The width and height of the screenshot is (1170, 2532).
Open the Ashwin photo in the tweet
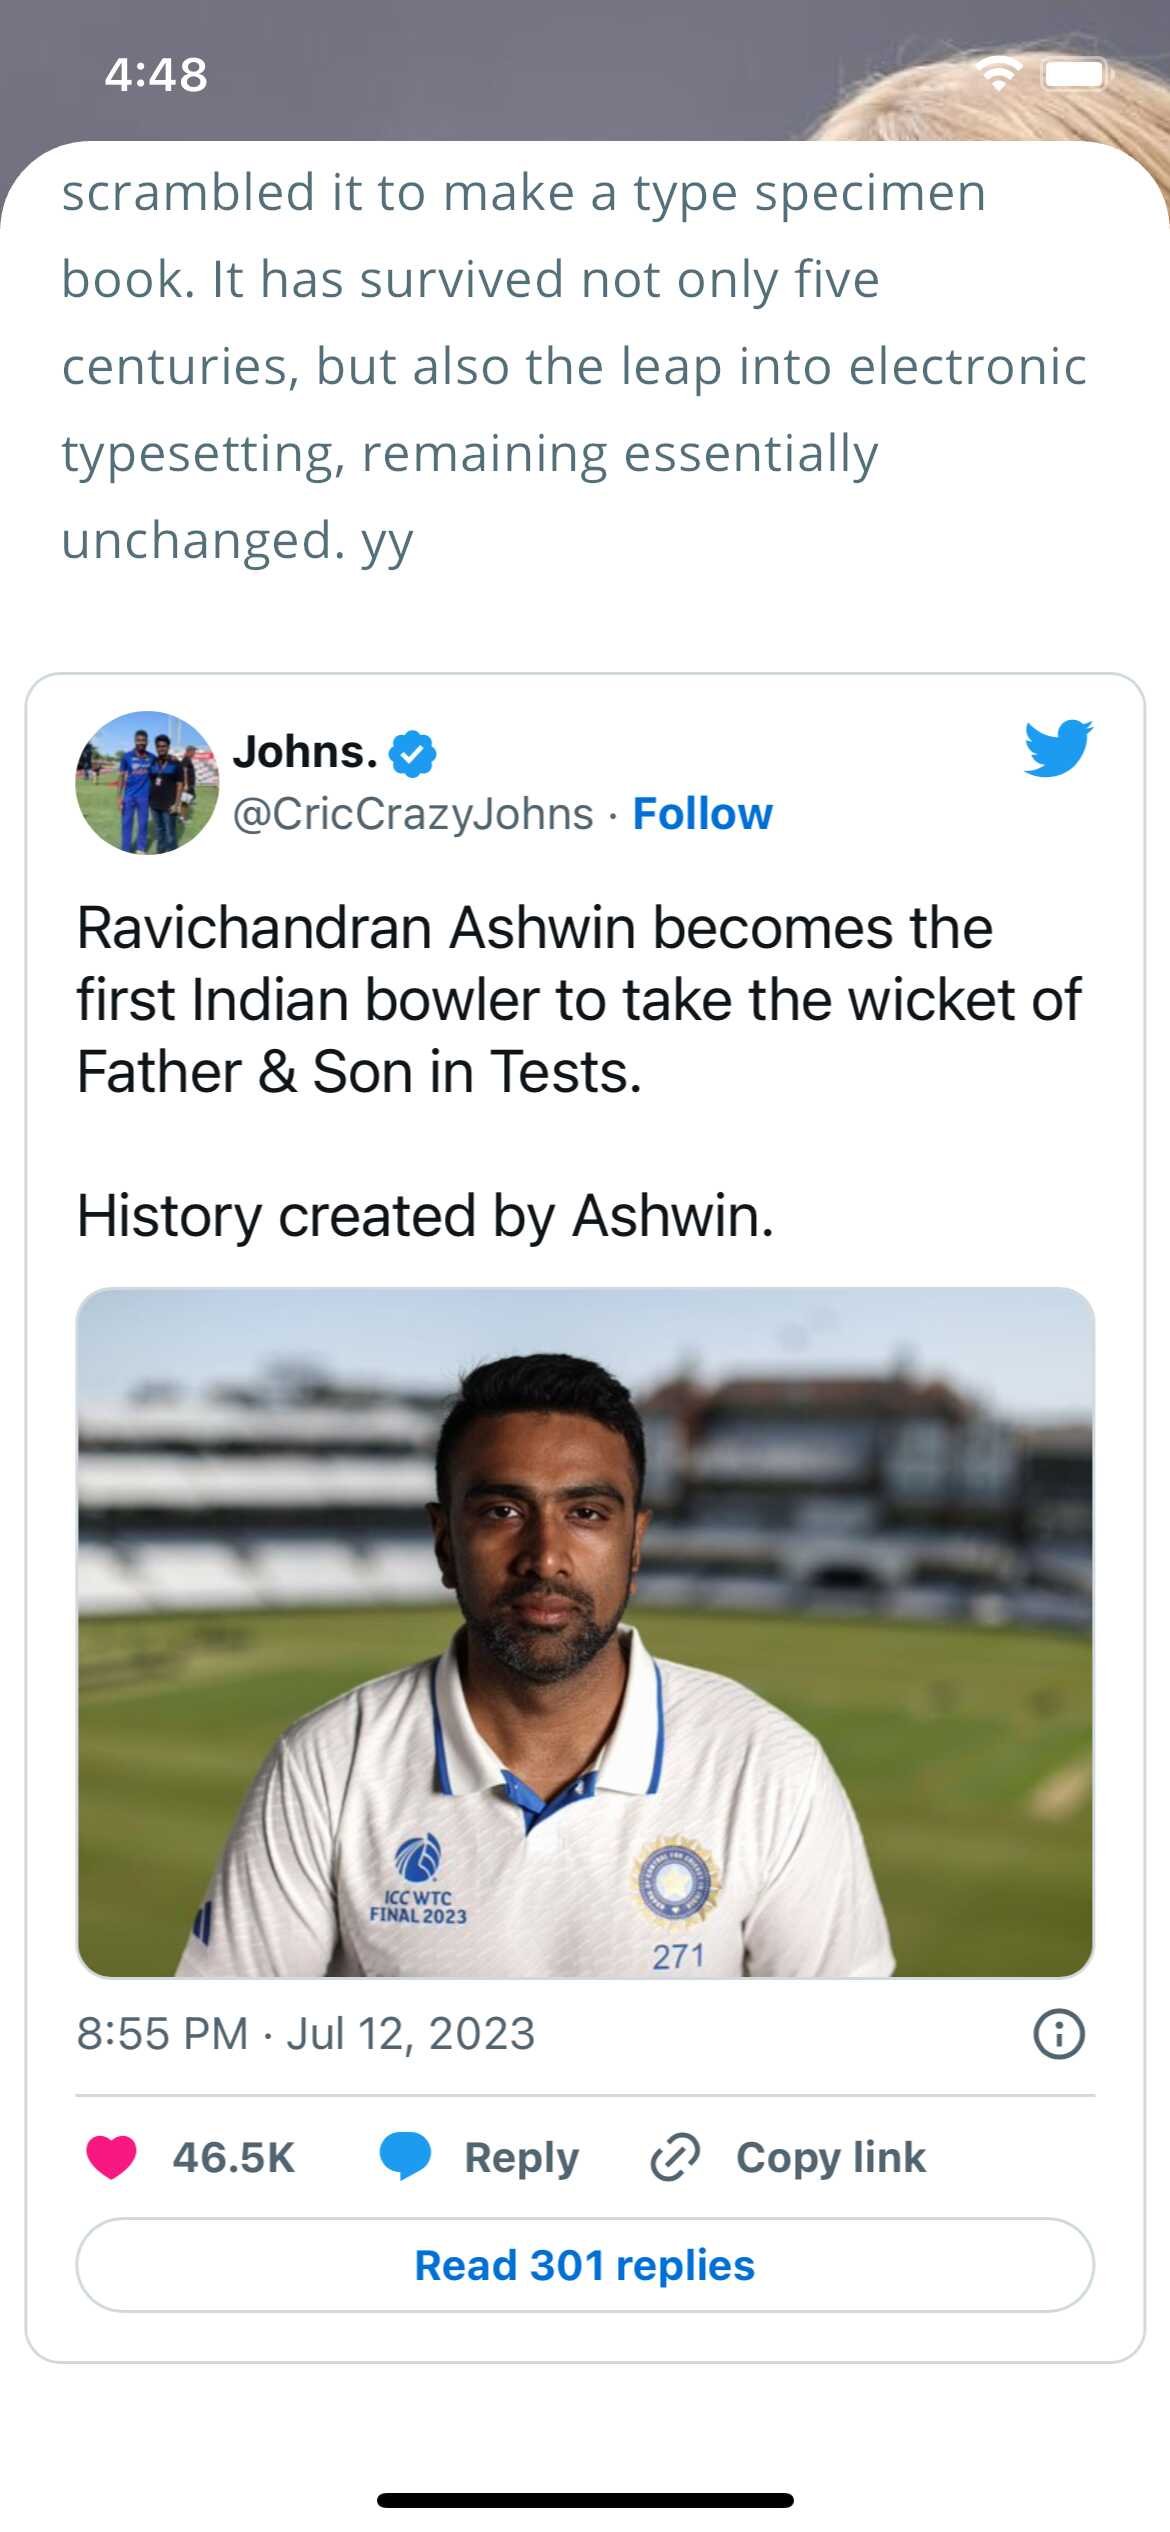tap(585, 1632)
